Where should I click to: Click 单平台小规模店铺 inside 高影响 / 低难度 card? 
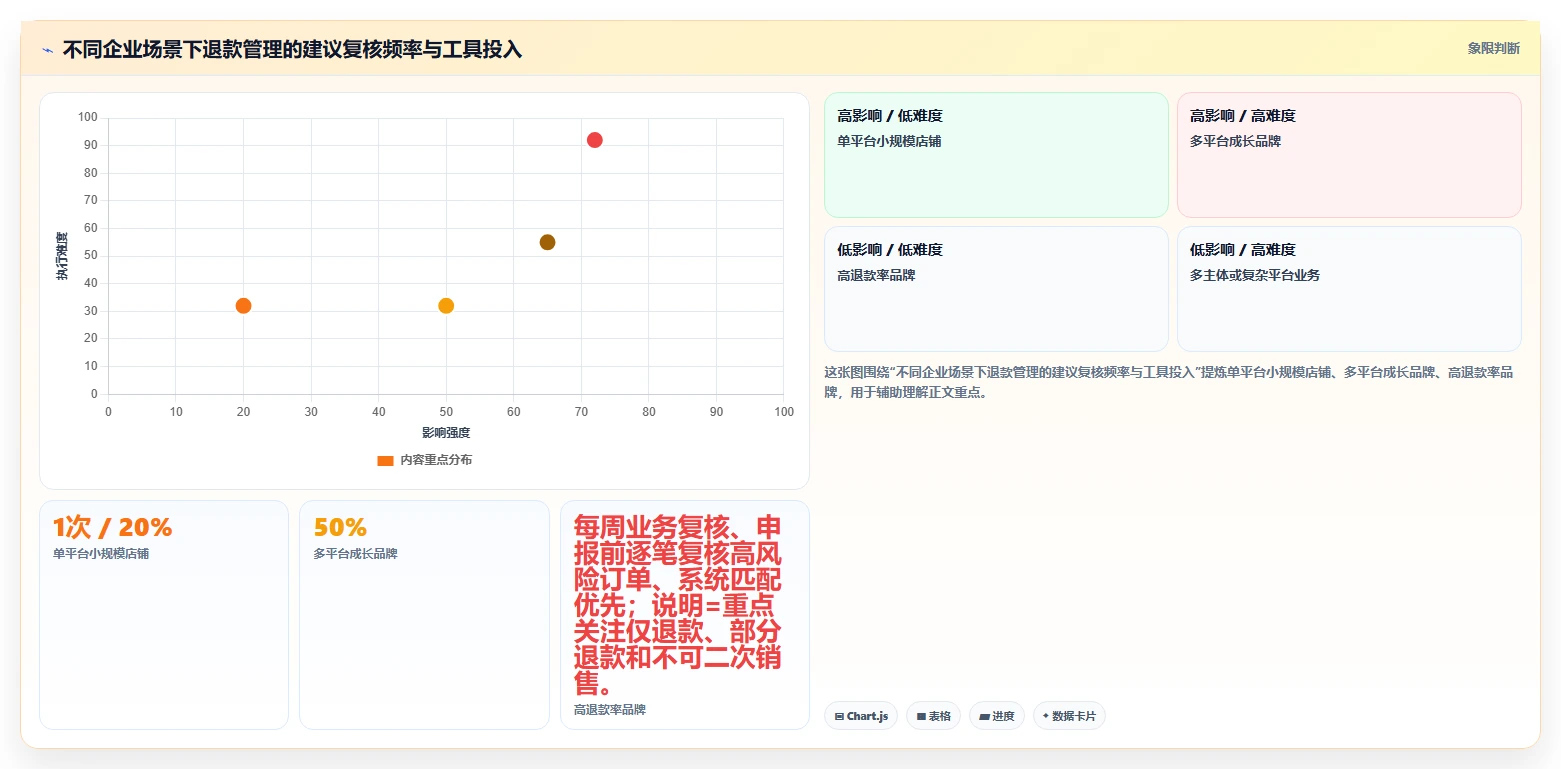889,141
